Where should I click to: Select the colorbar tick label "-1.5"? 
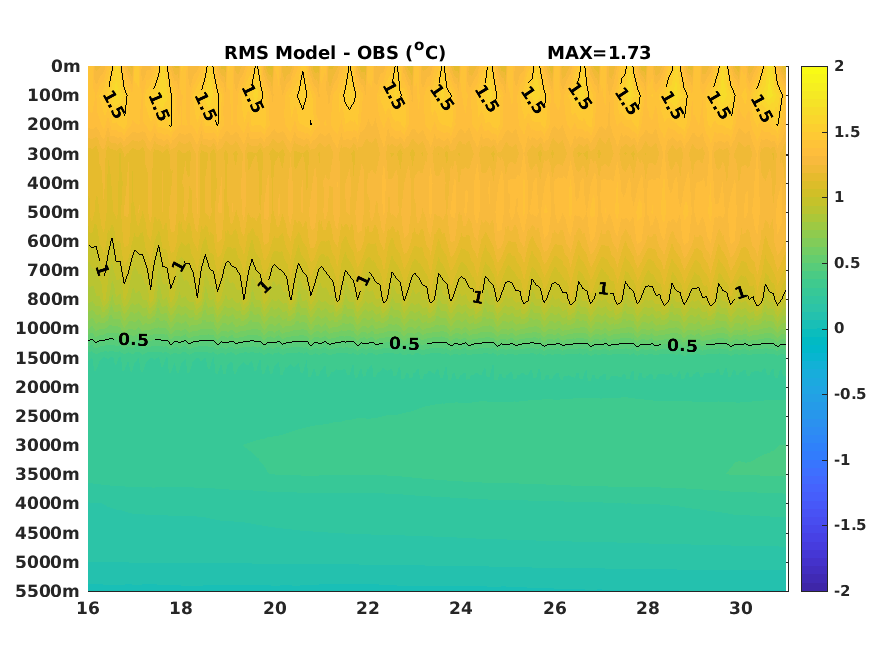pos(850,524)
